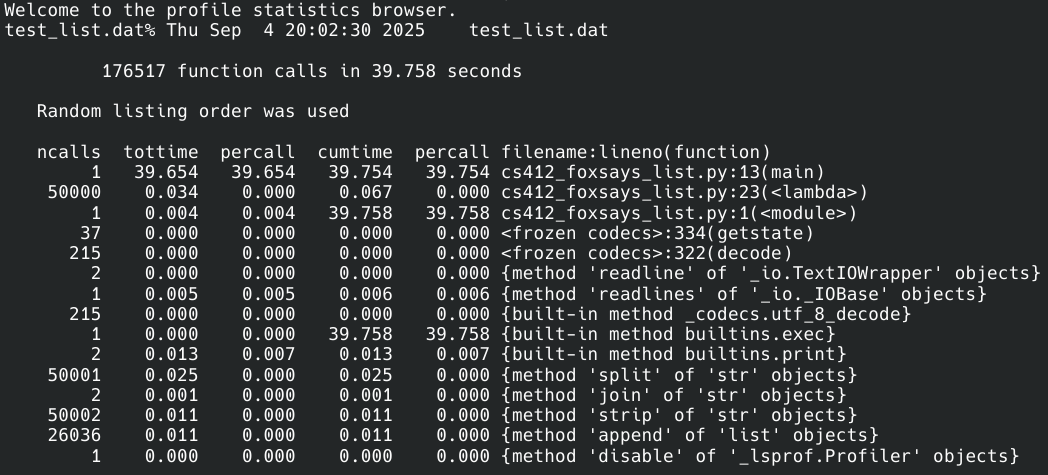Click the 'append' of 'list' objects line
The height and width of the screenshot is (475, 1048).
tap(690, 435)
